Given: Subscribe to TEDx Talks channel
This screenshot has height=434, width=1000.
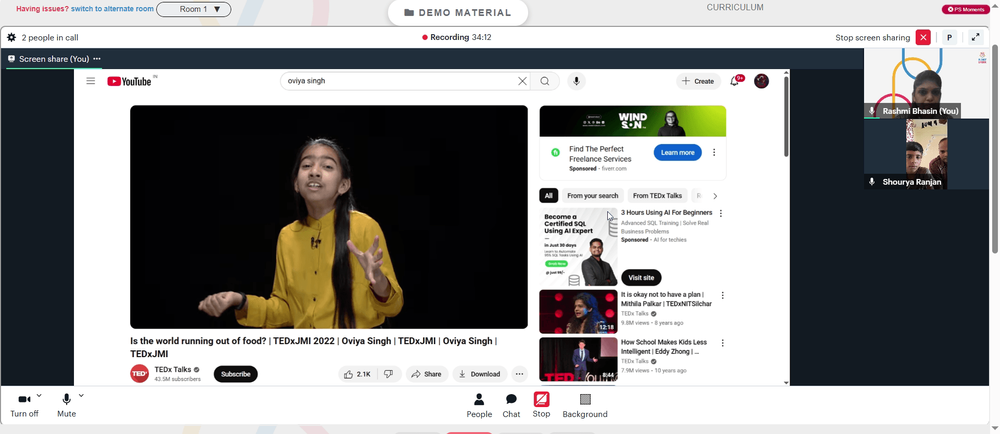Looking at the screenshot, I should click(x=235, y=374).
